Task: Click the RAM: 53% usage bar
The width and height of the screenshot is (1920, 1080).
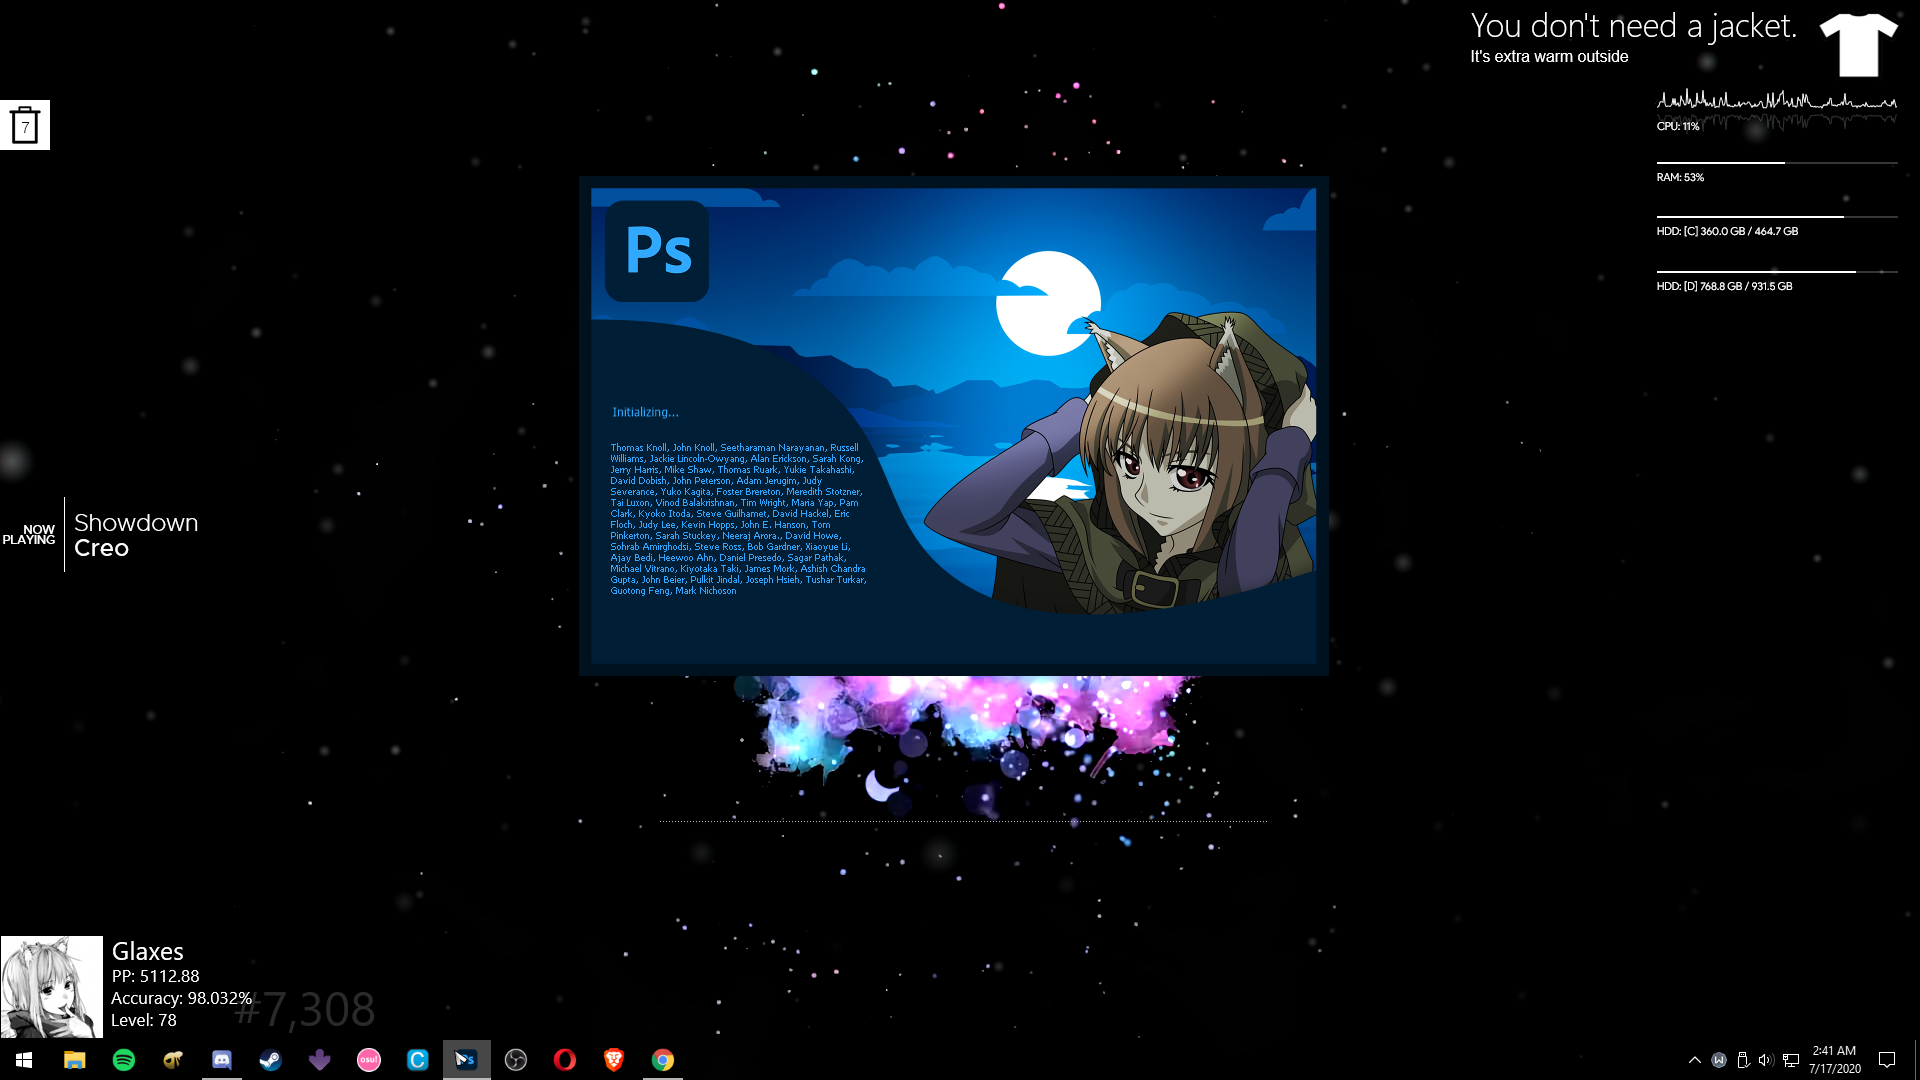Action: pos(1777,163)
